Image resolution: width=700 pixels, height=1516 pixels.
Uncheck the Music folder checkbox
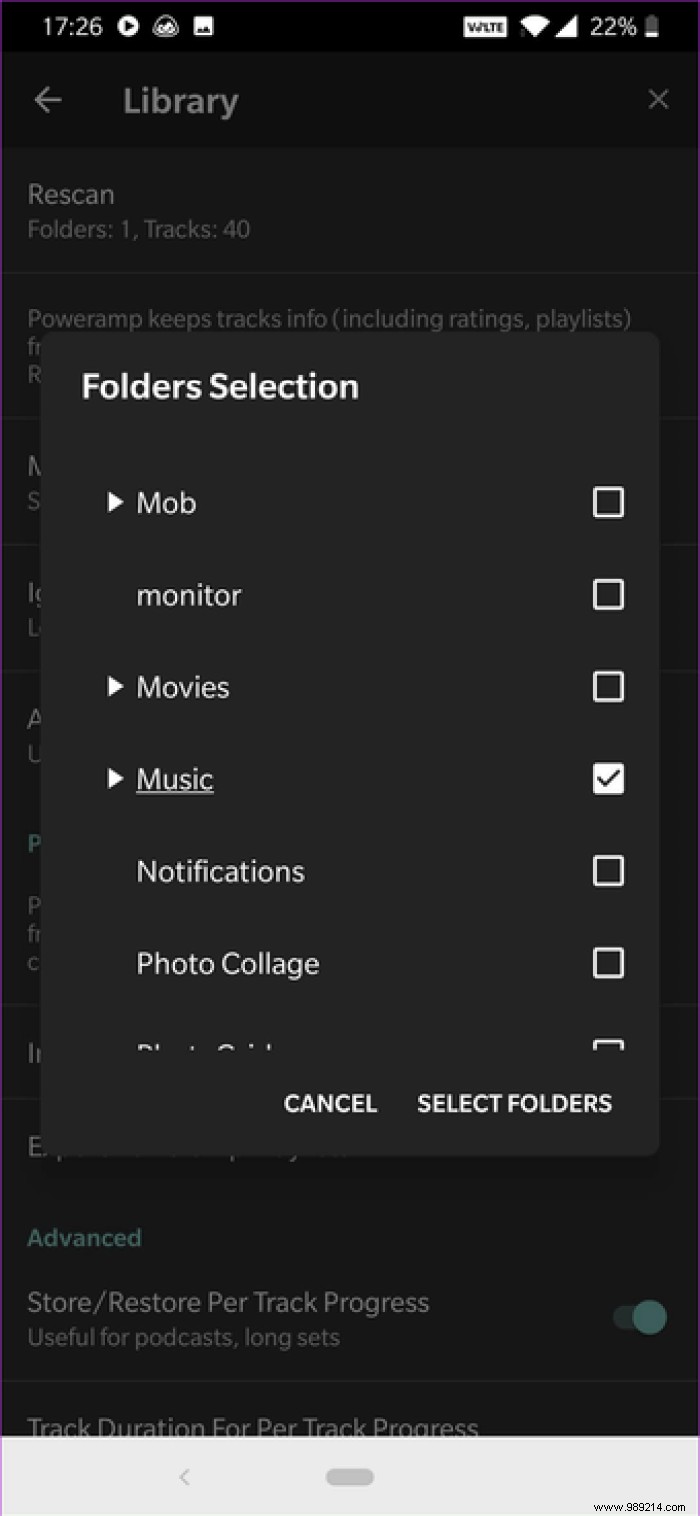tap(608, 779)
